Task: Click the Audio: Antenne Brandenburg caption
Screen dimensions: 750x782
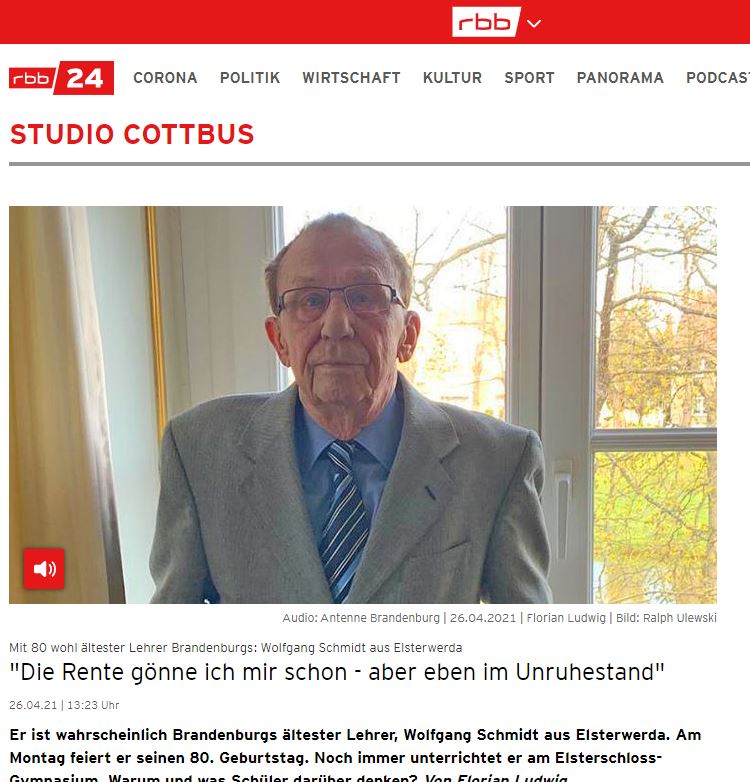Action: point(361,618)
